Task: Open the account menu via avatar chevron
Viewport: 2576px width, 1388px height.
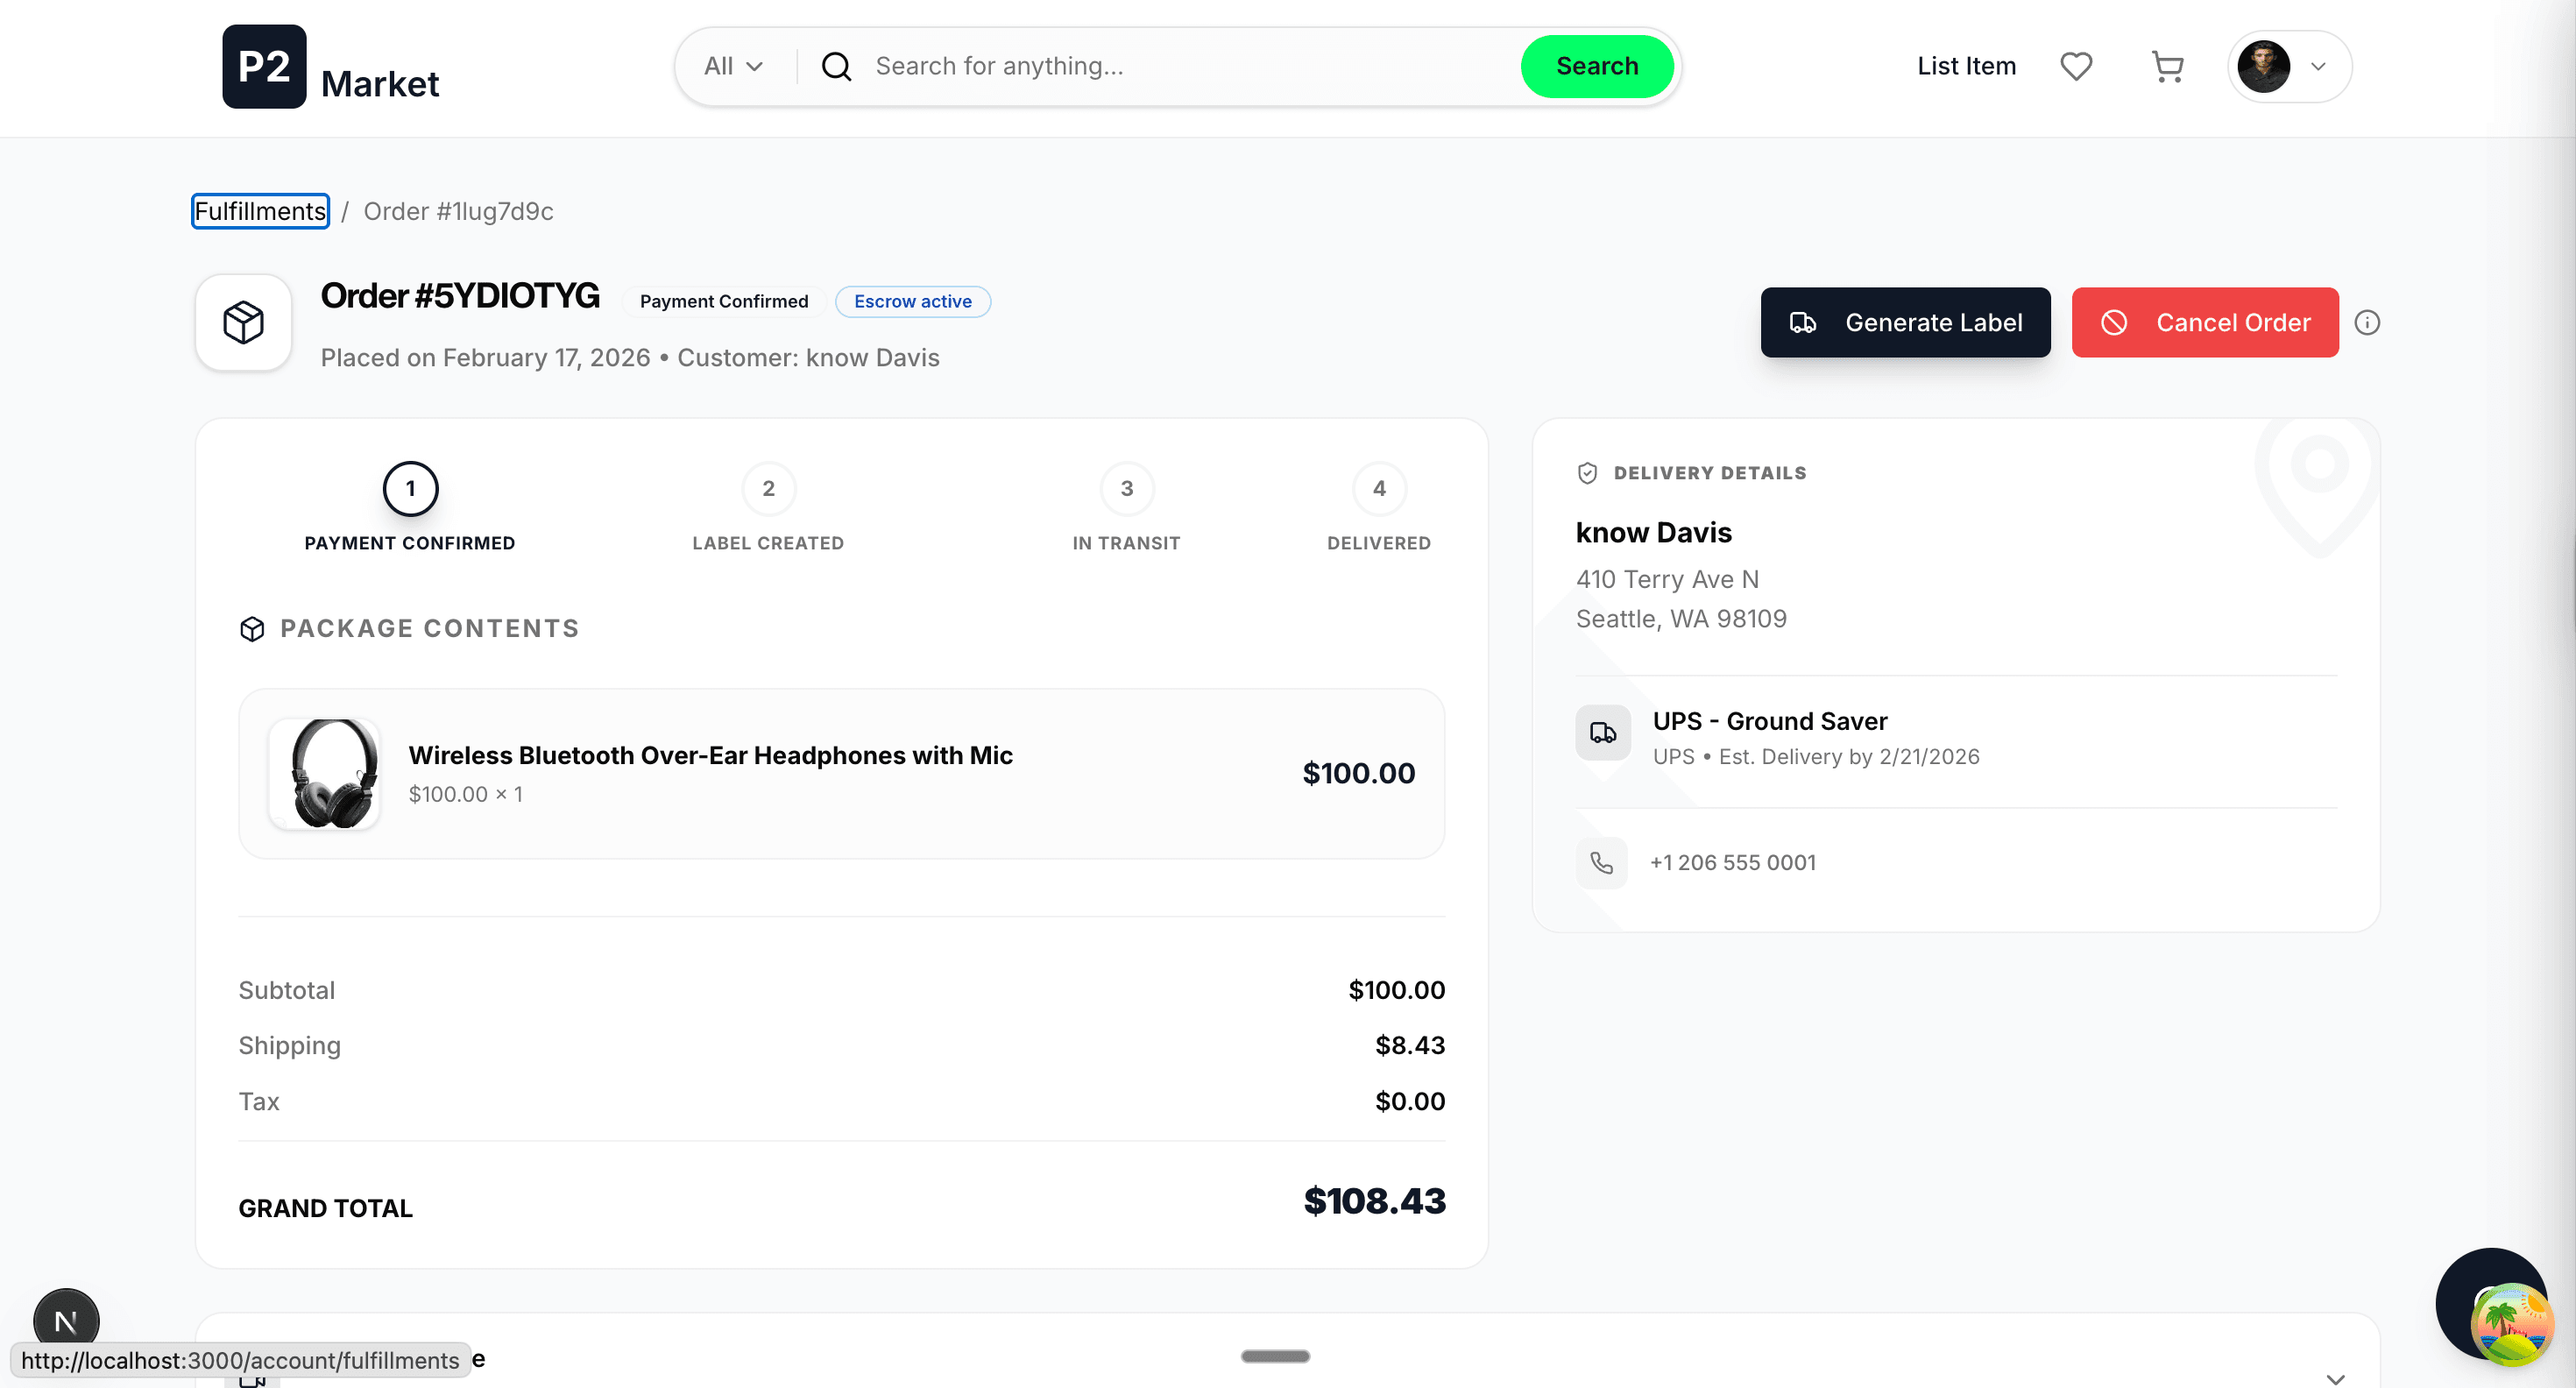Action: click(2319, 67)
